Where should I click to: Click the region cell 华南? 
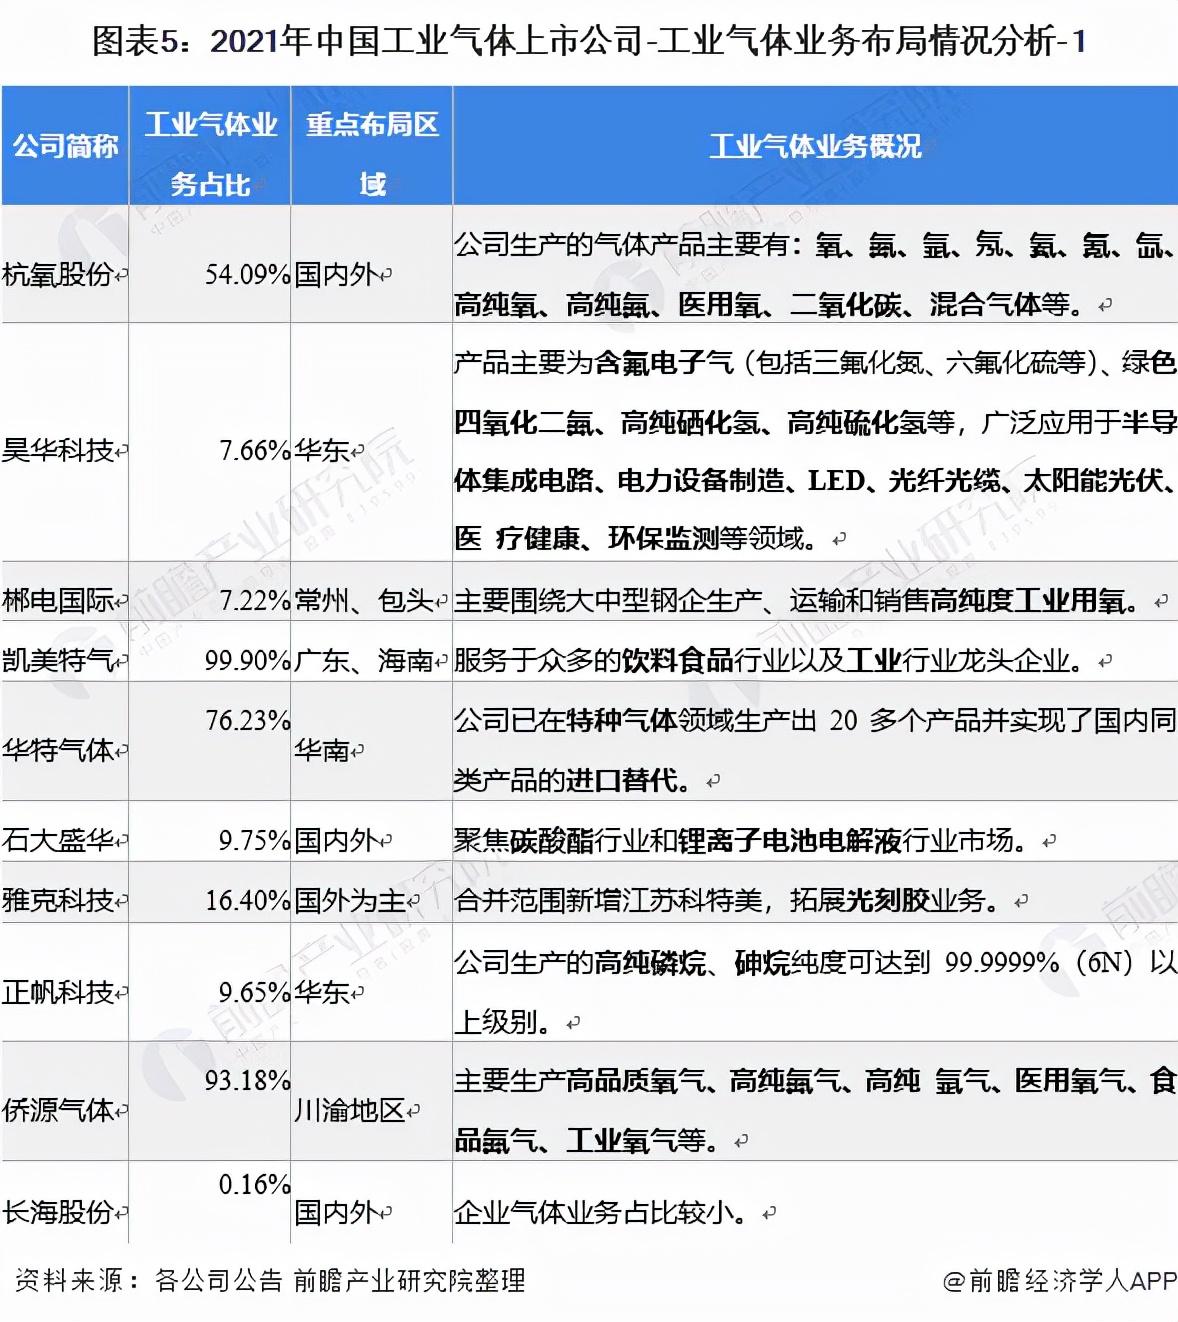(322, 750)
